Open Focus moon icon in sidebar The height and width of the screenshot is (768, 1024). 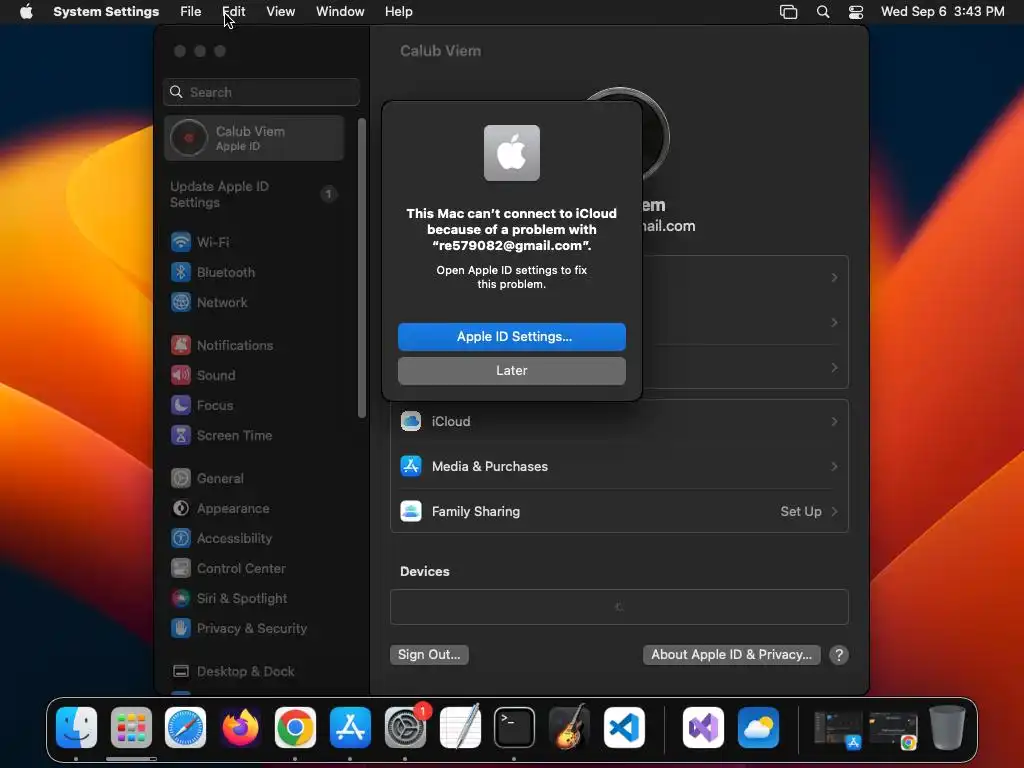(x=181, y=405)
